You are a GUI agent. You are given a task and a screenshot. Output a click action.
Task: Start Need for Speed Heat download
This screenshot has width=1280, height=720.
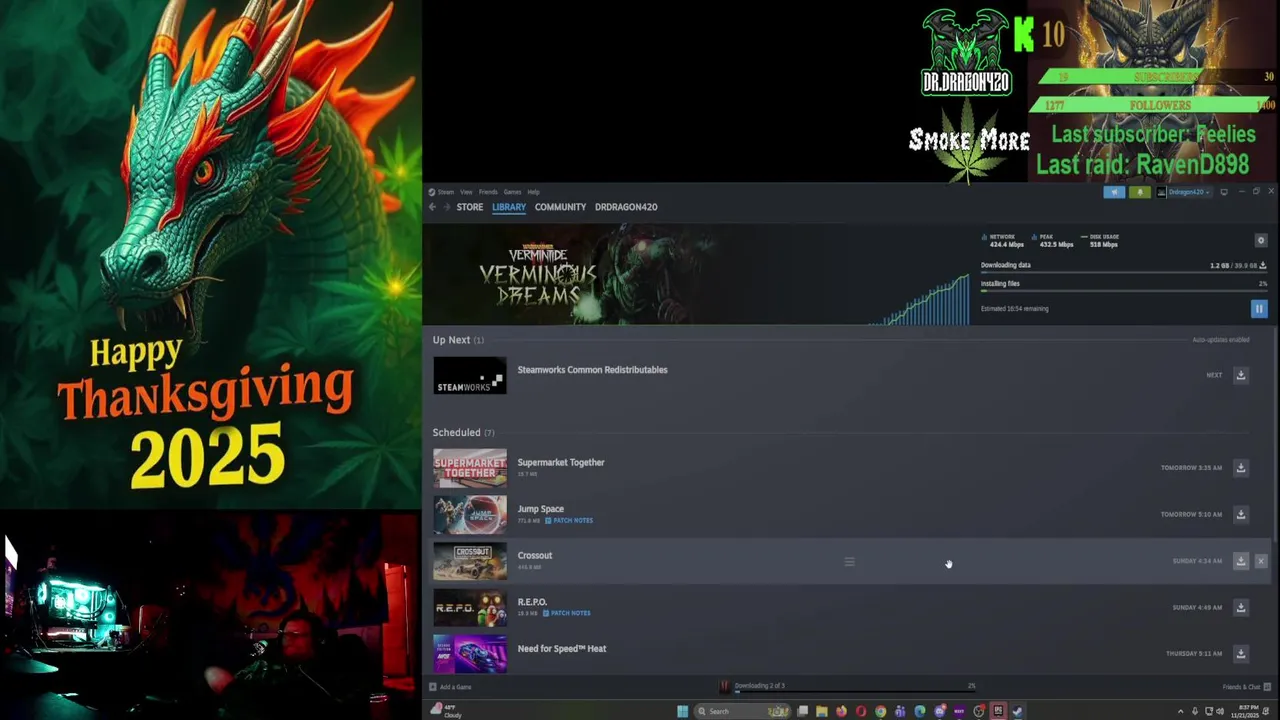pos(1241,654)
